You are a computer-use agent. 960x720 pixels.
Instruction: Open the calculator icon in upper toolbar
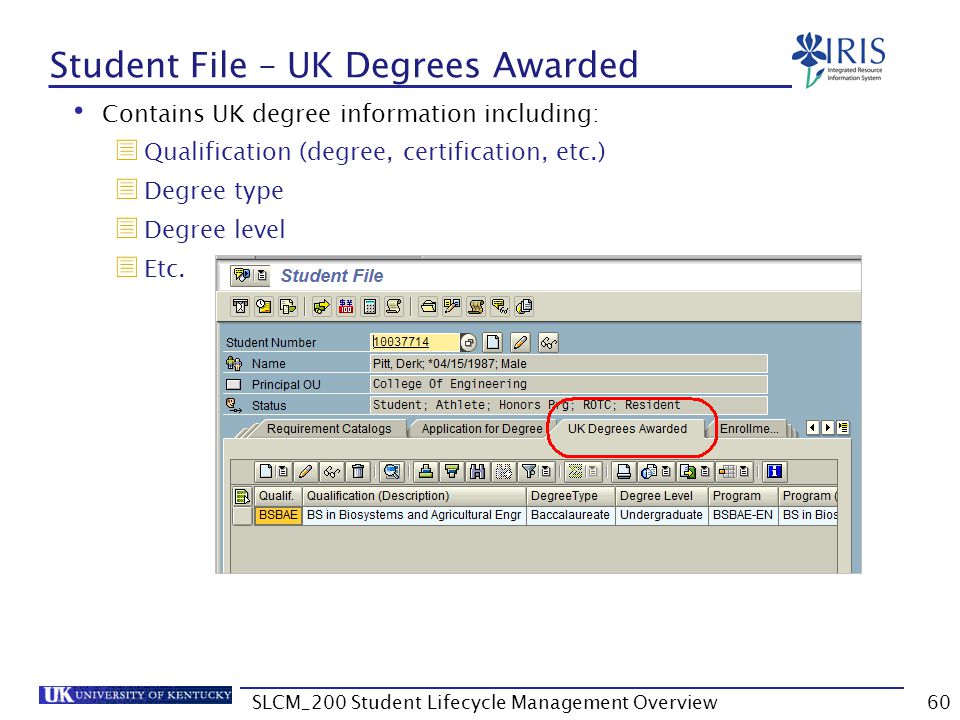click(x=370, y=306)
